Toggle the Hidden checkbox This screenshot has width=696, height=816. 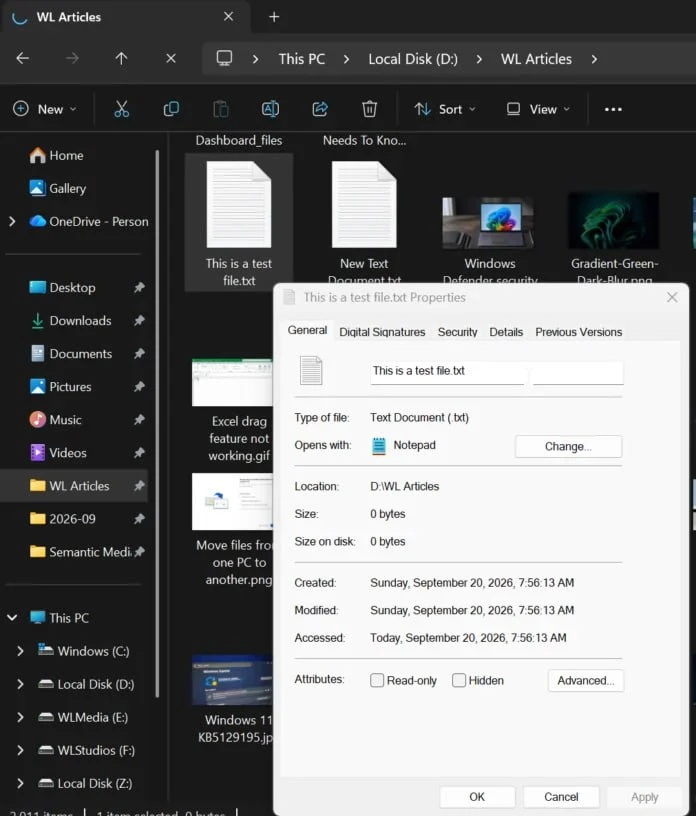point(459,680)
